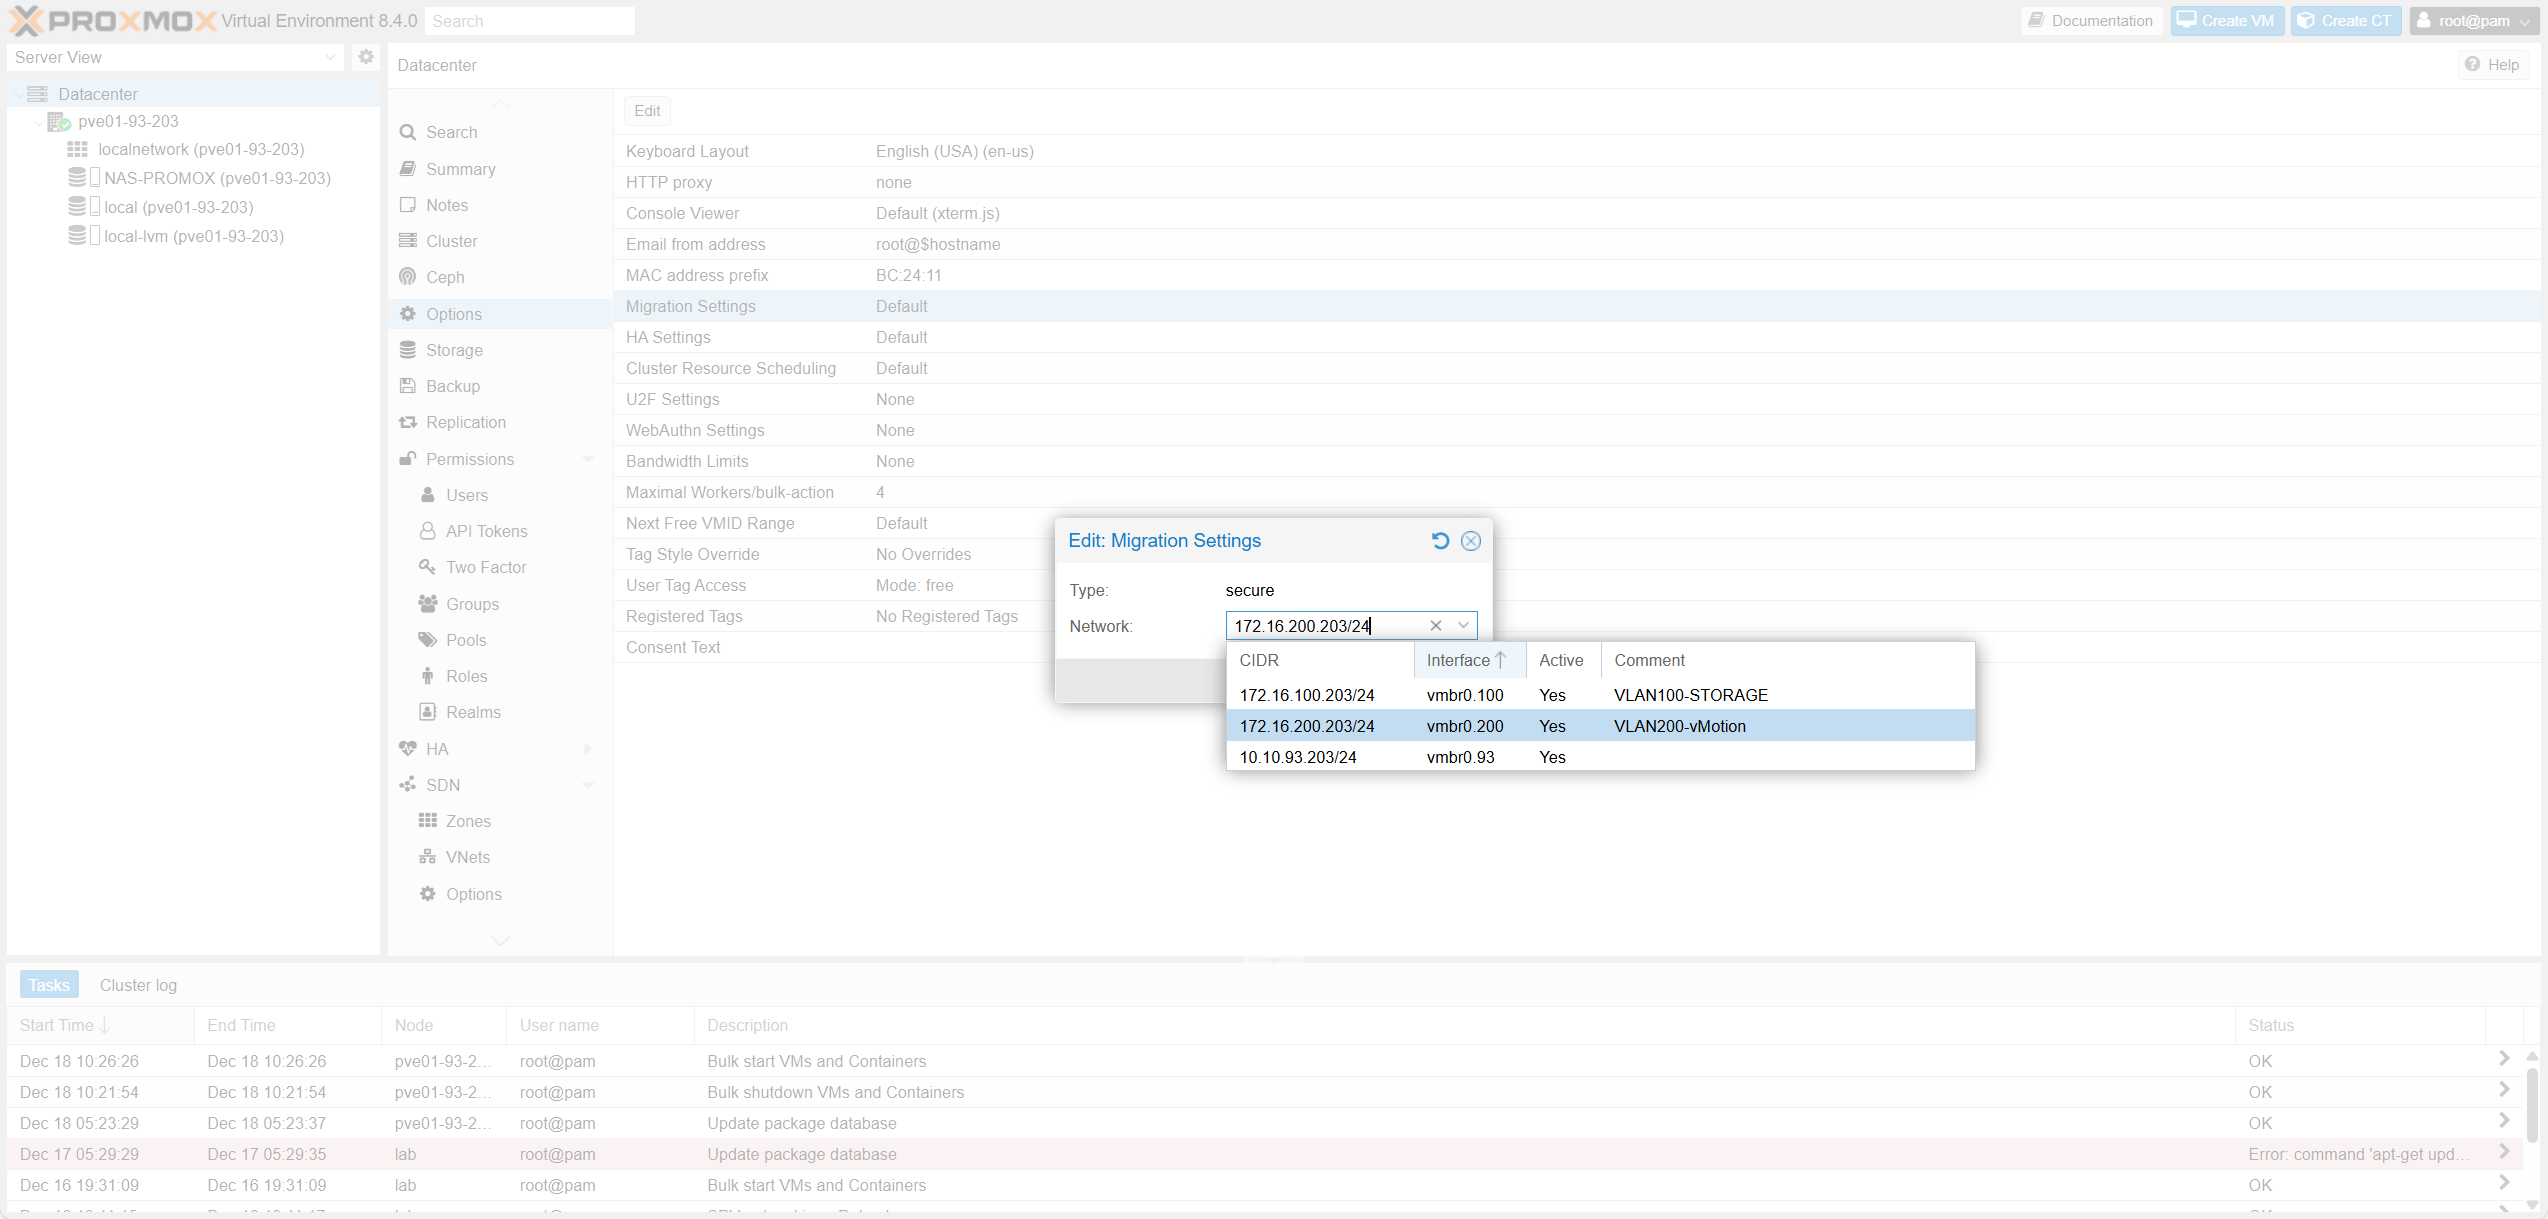Reset the Migration Settings dialog changes
Viewport: 2548px width, 1219px height.
tap(1440, 540)
